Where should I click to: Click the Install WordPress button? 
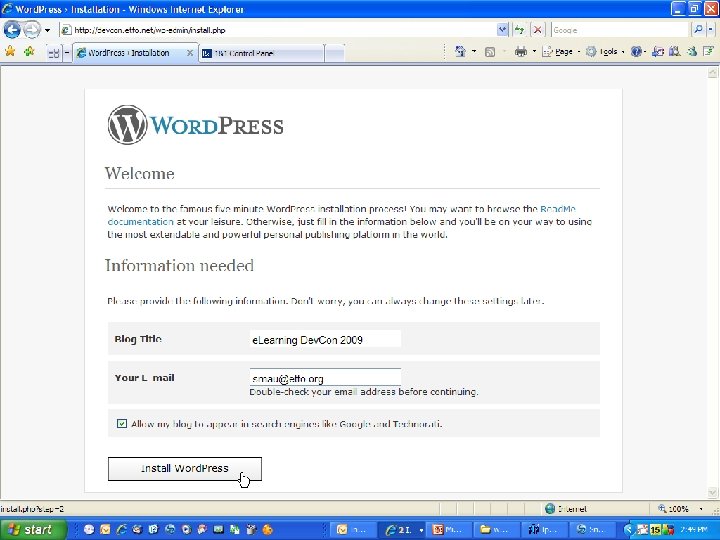pos(185,469)
